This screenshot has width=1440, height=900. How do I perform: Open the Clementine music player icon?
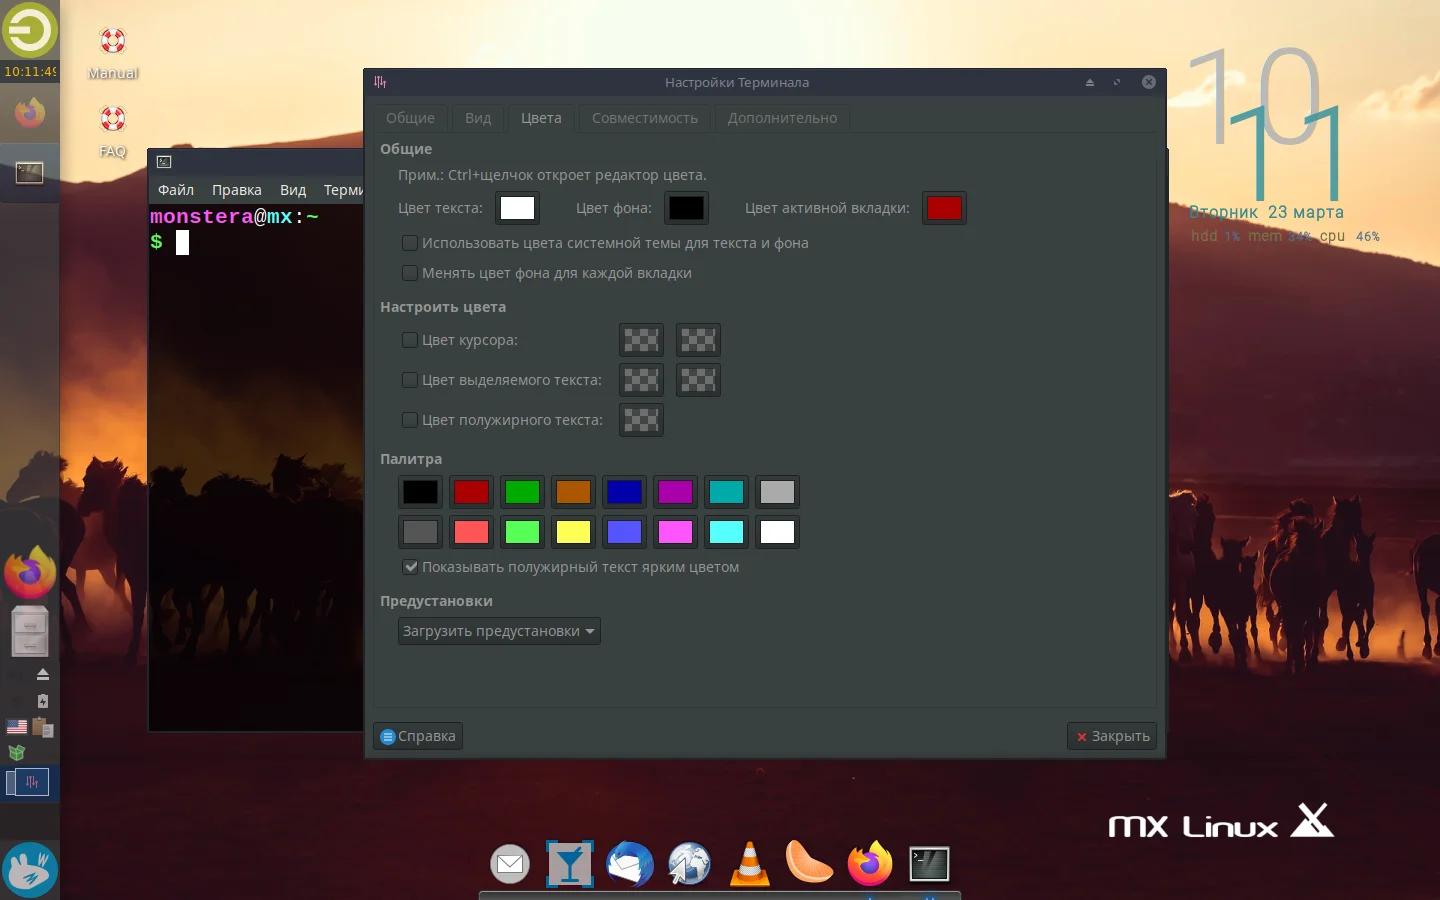tap(809, 863)
